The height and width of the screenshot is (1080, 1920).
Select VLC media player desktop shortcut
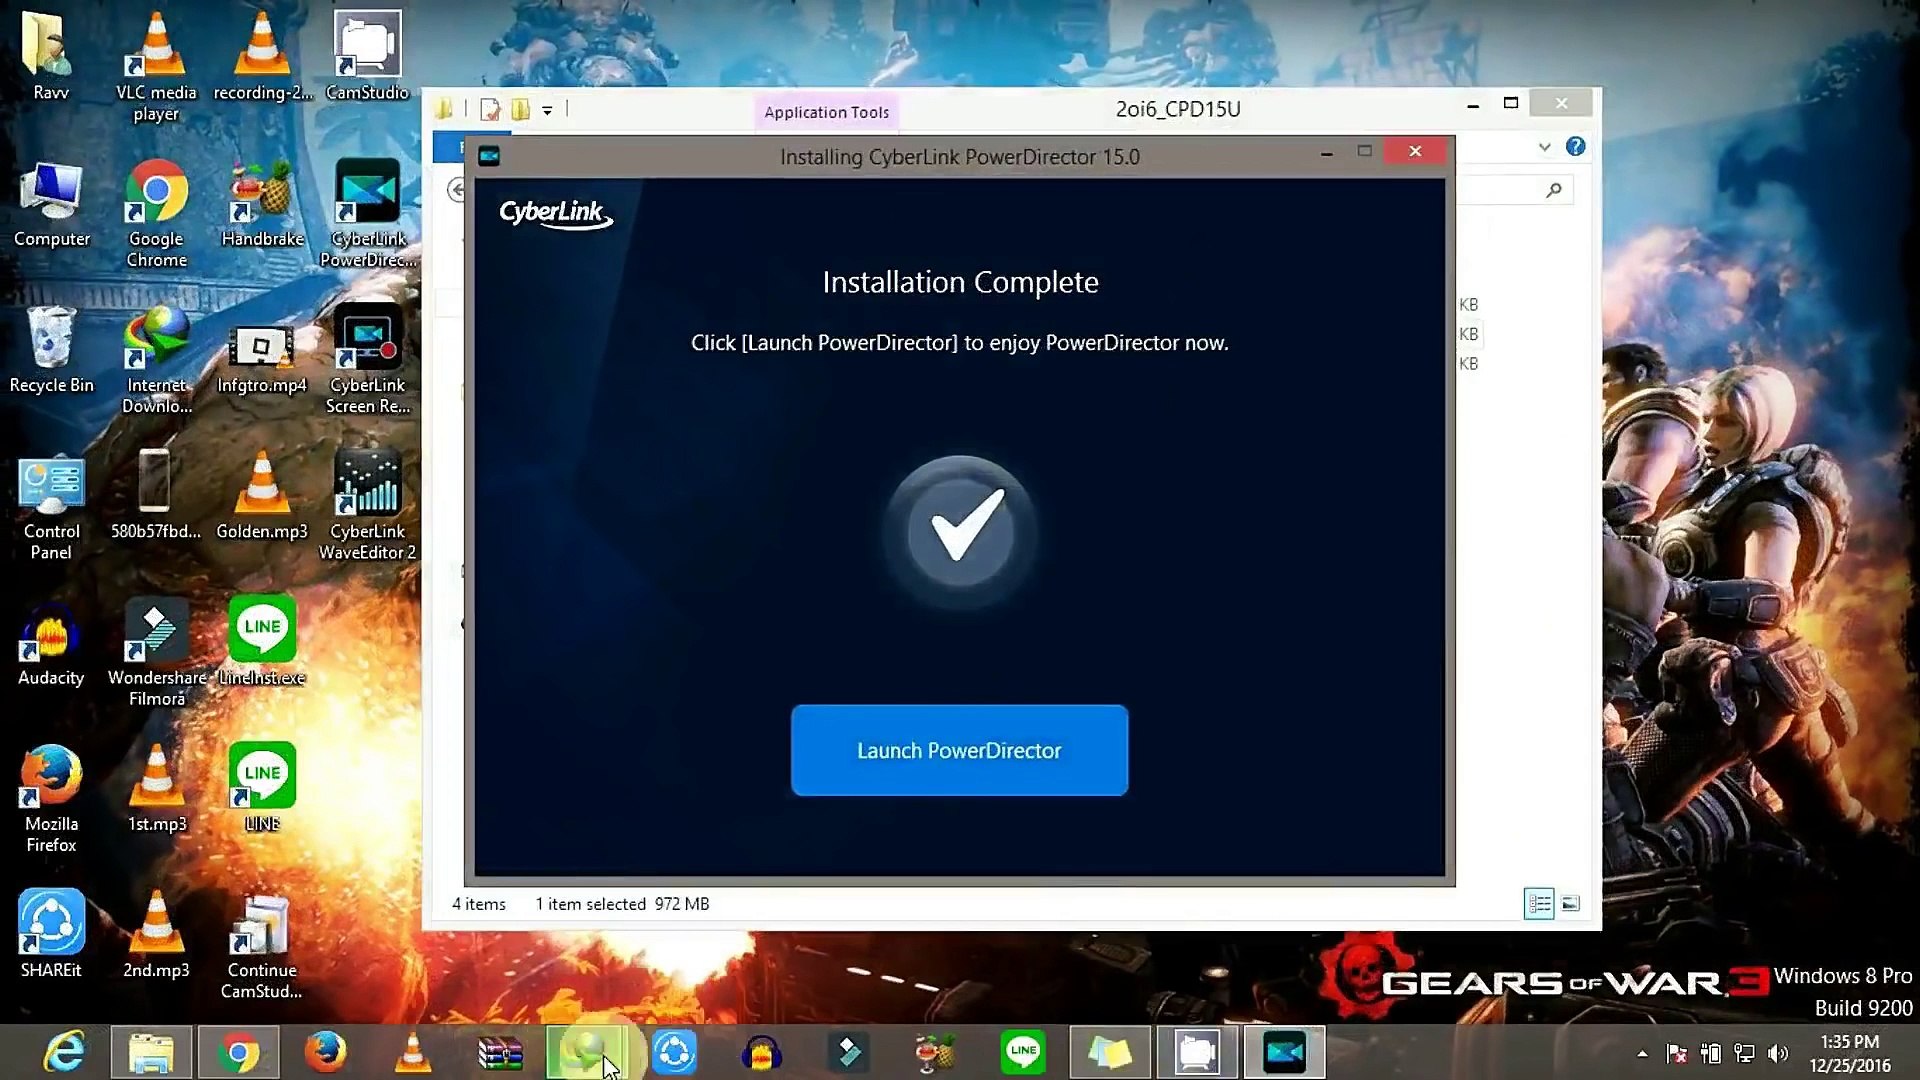156,66
